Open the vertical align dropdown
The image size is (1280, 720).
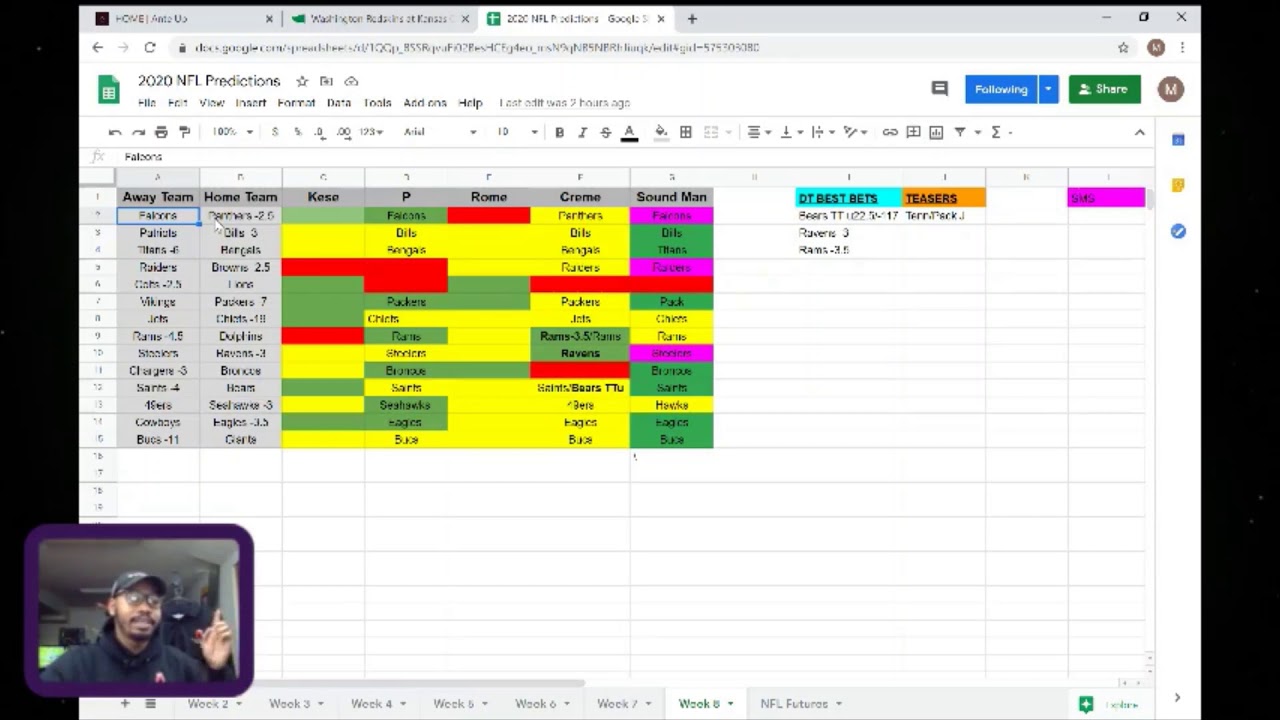coord(791,132)
